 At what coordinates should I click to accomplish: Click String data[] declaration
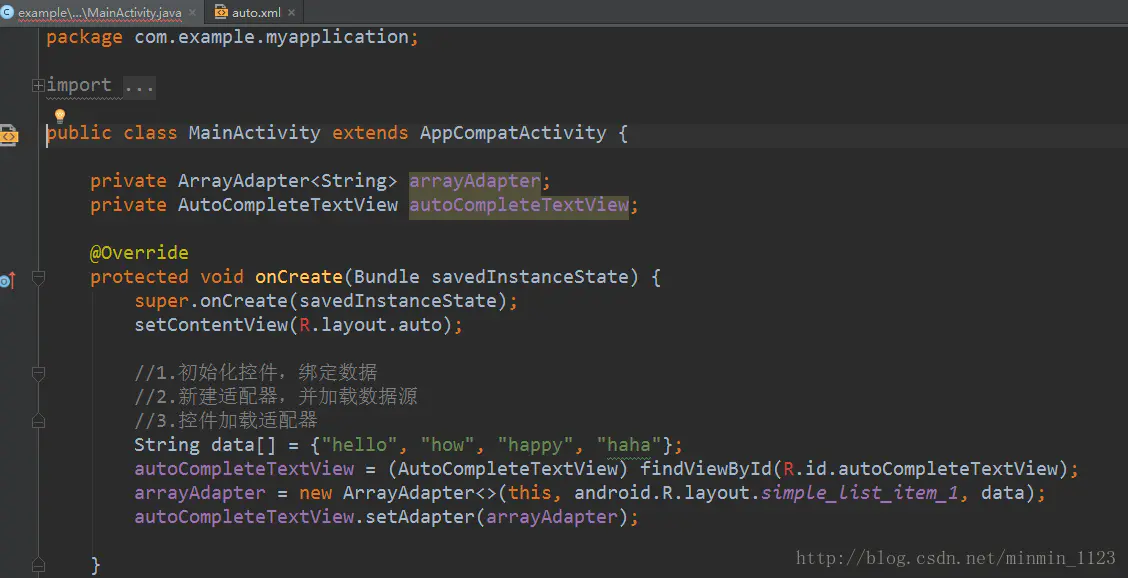pos(205,445)
